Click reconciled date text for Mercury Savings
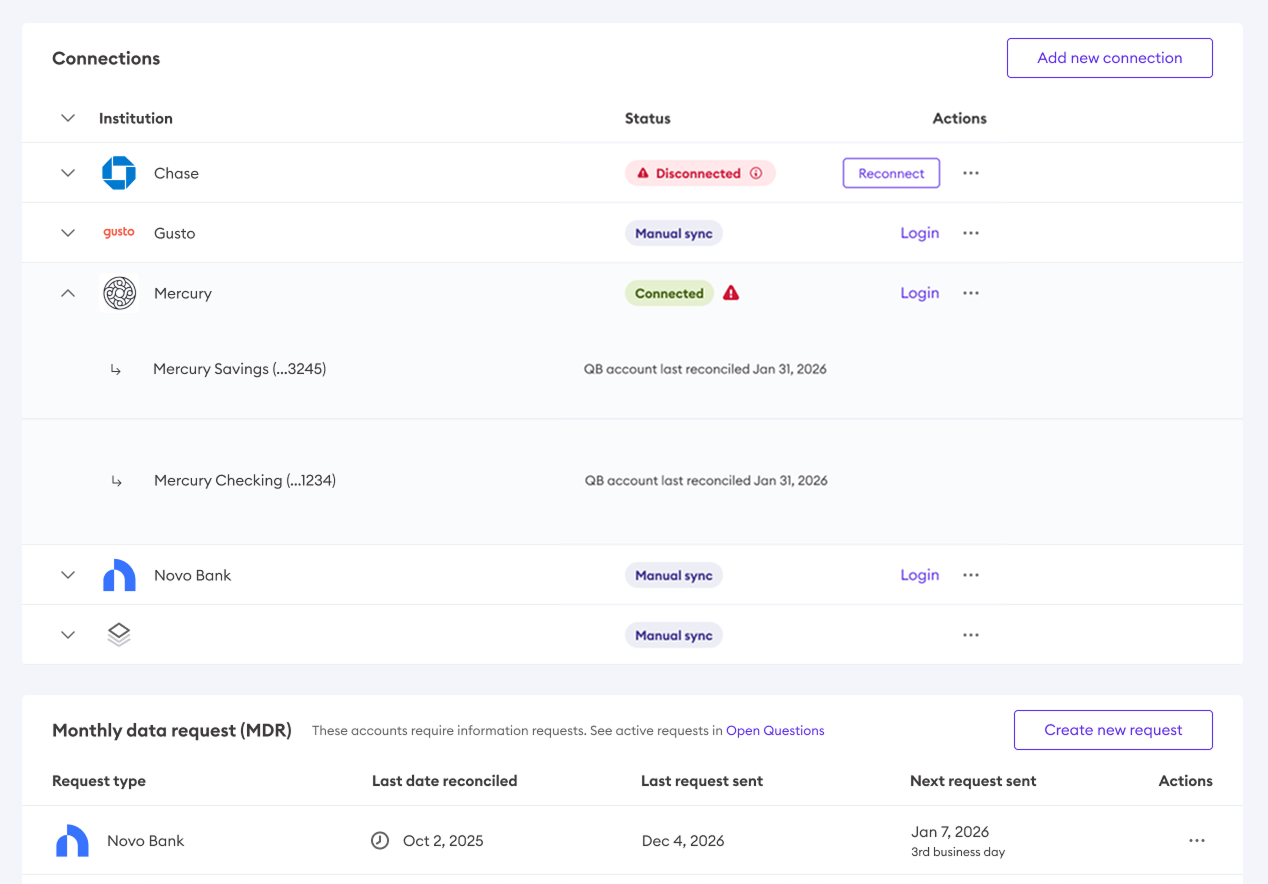Image resolution: width=1268 pixels, height=884 pixels. click(705, 369)
